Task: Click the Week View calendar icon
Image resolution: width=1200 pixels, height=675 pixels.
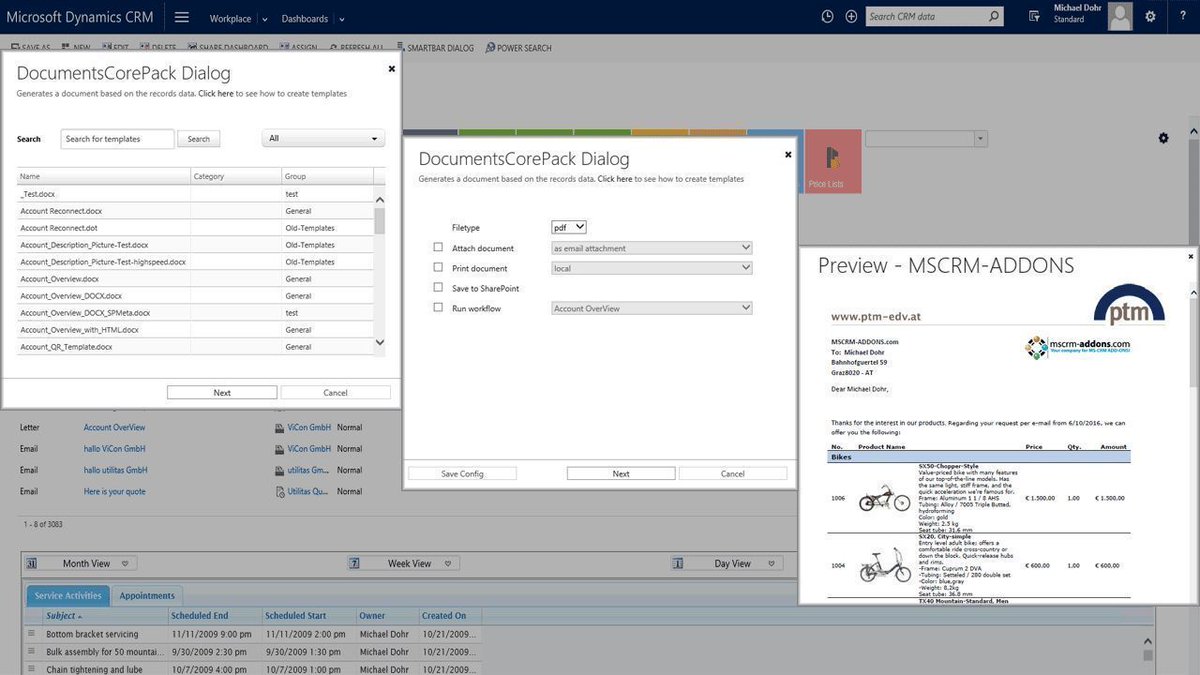Action: coord(354,563)
